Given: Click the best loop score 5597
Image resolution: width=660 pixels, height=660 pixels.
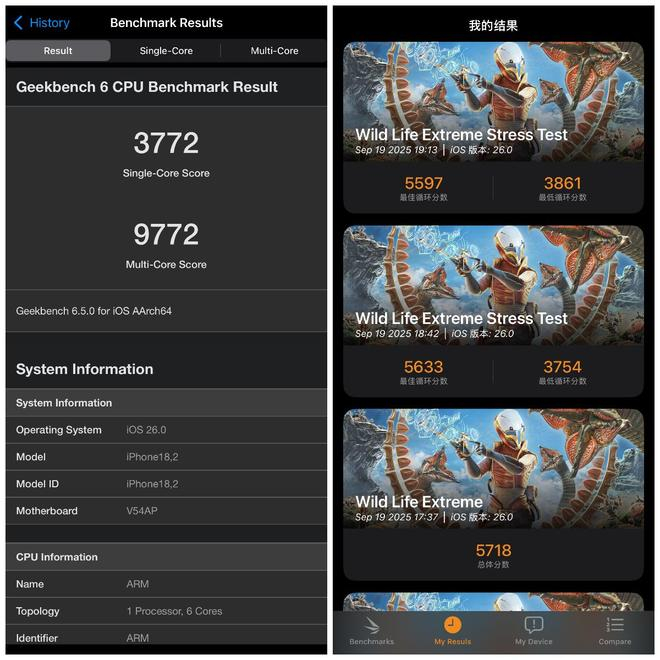Looking at the screenshot, I should [x=423, y=184].
